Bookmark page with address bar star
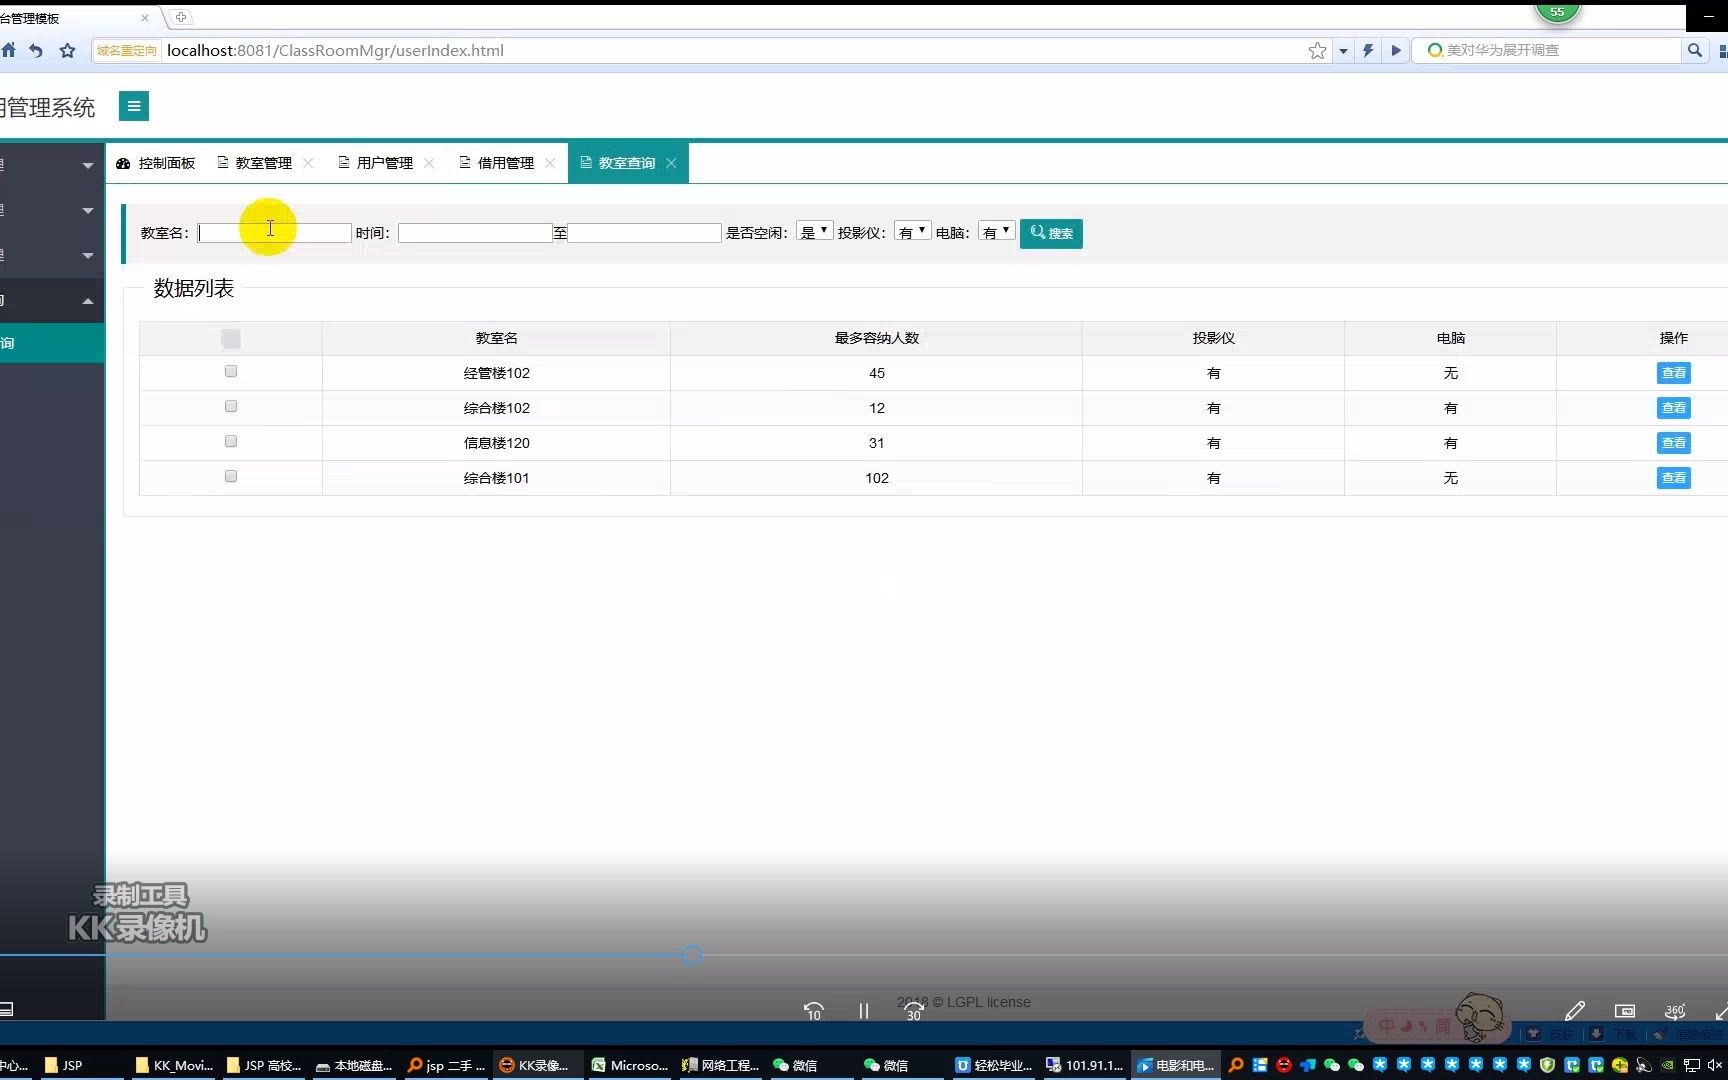This screenshot has height=1080, width=1728. [1317, 50]
